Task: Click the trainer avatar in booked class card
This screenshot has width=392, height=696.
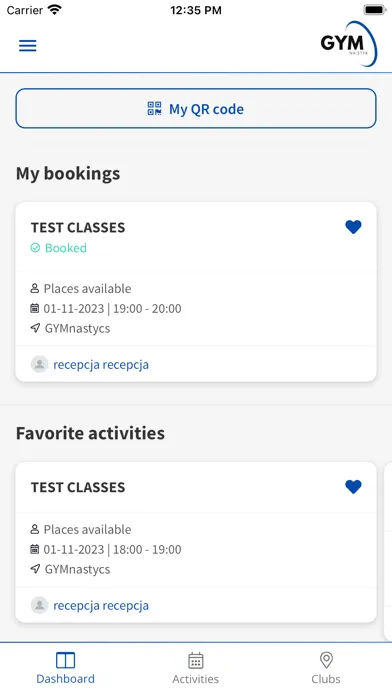Action: (x=40, y=364)
